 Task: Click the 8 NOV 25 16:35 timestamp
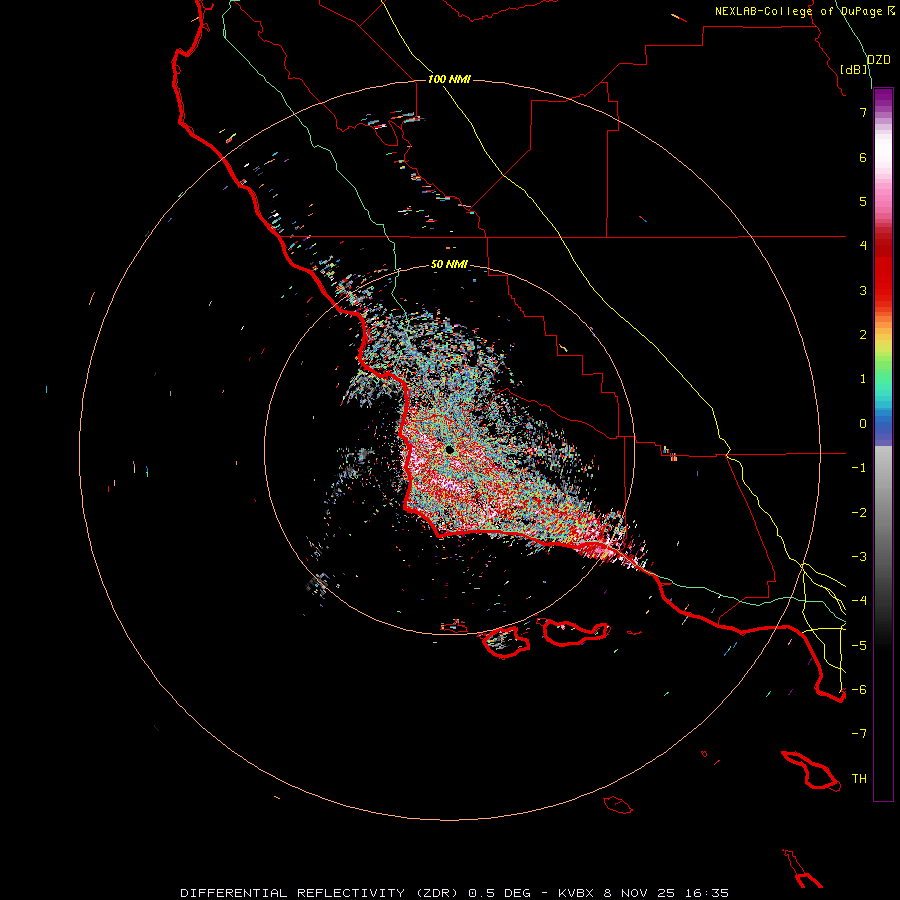(666, 893)
